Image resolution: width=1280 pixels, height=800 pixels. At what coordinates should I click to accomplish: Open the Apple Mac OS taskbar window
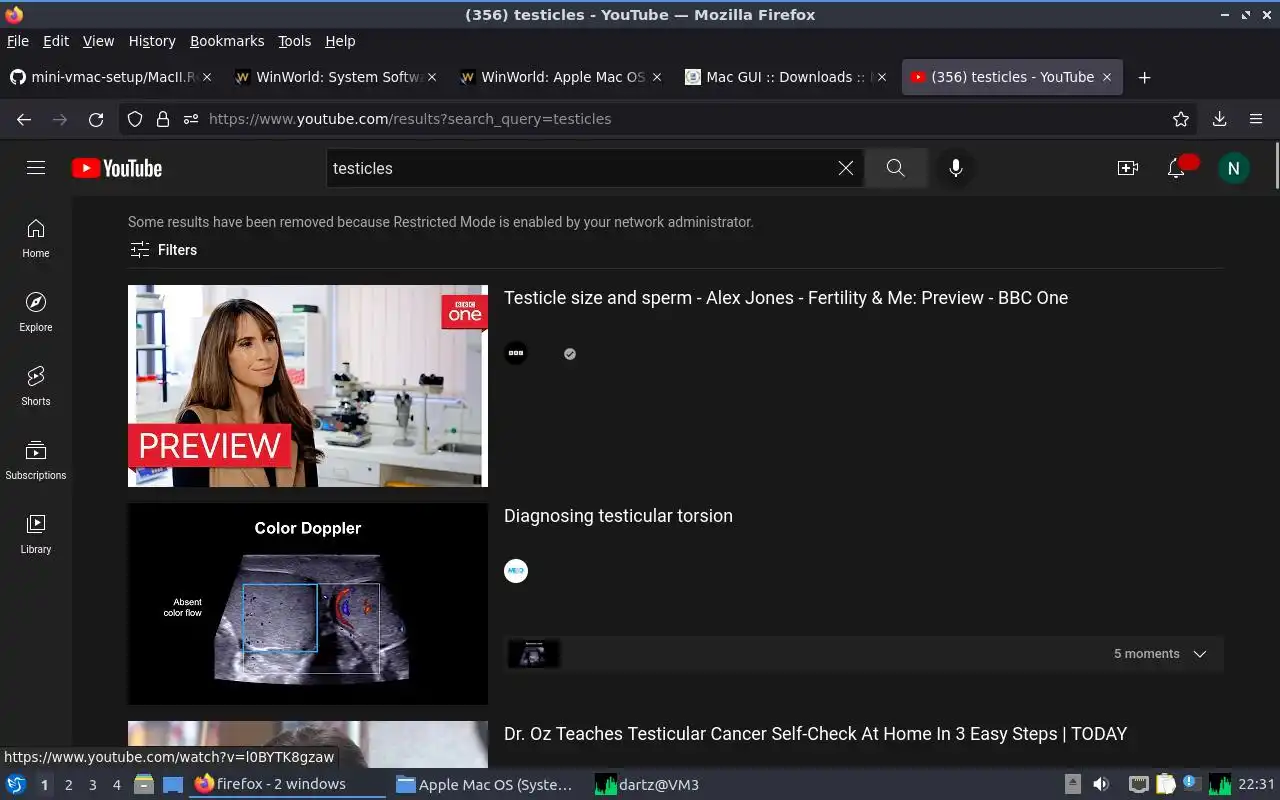485,784
